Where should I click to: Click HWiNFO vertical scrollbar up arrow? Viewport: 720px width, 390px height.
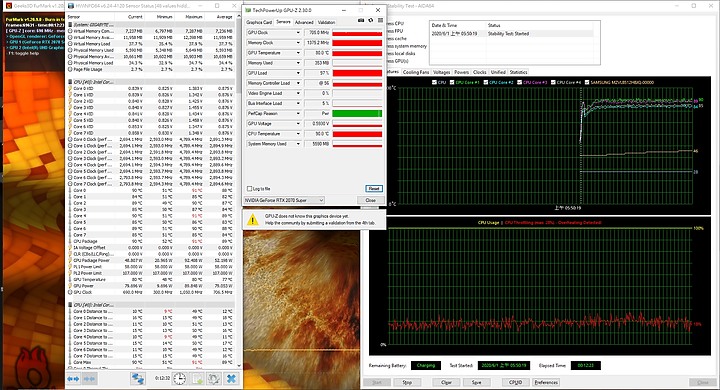click(239, 17)
